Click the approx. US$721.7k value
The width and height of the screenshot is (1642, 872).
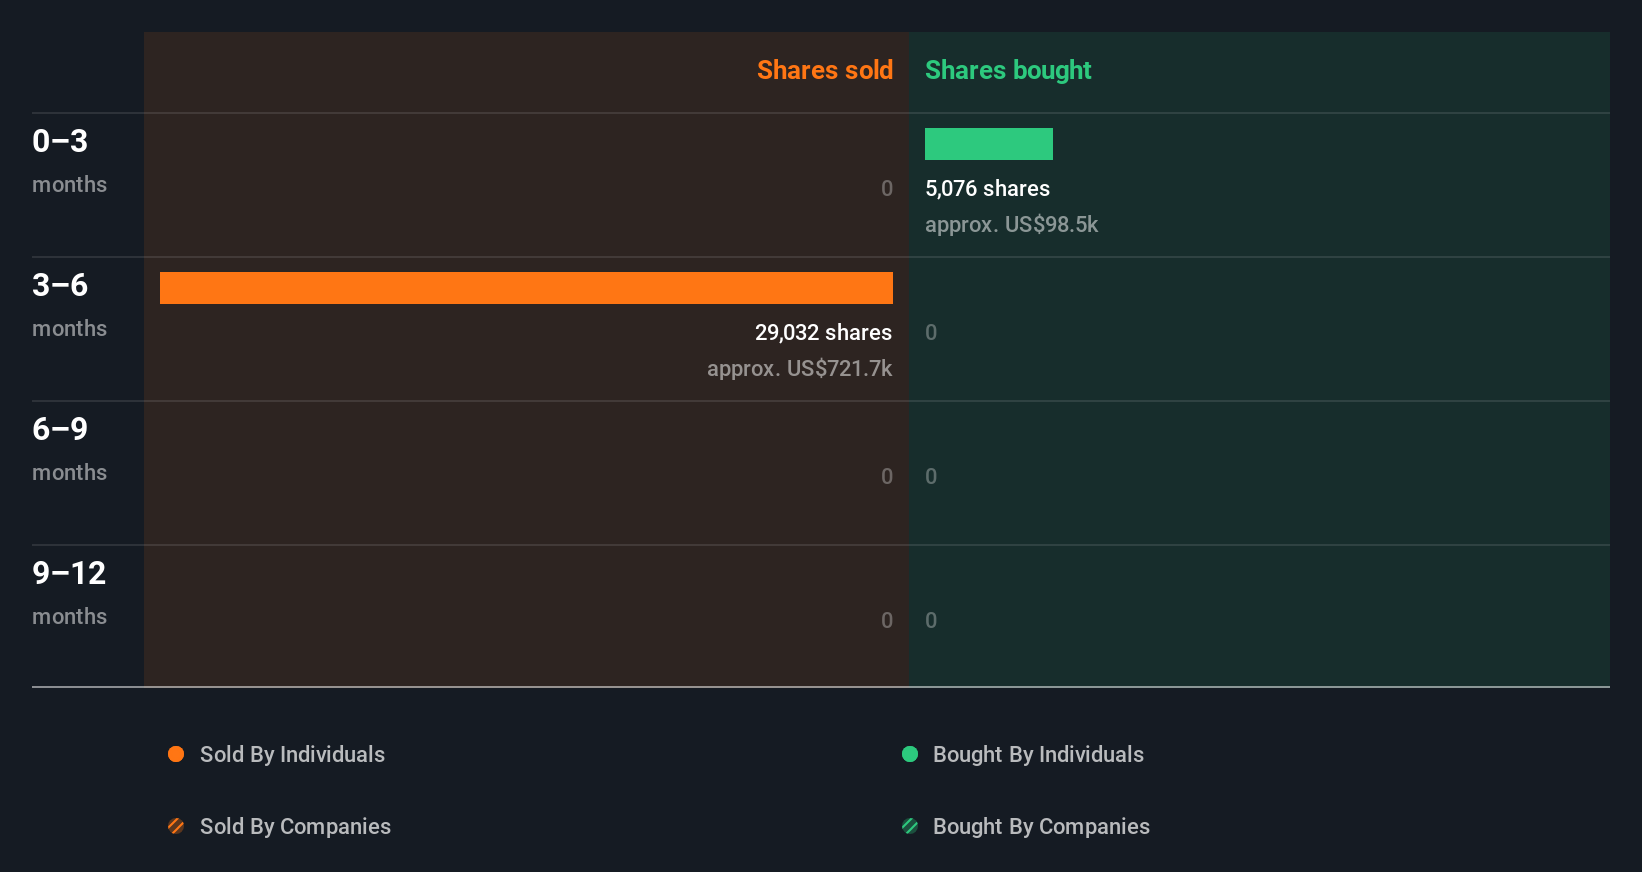pyautogui.click(x=799, y=369)
